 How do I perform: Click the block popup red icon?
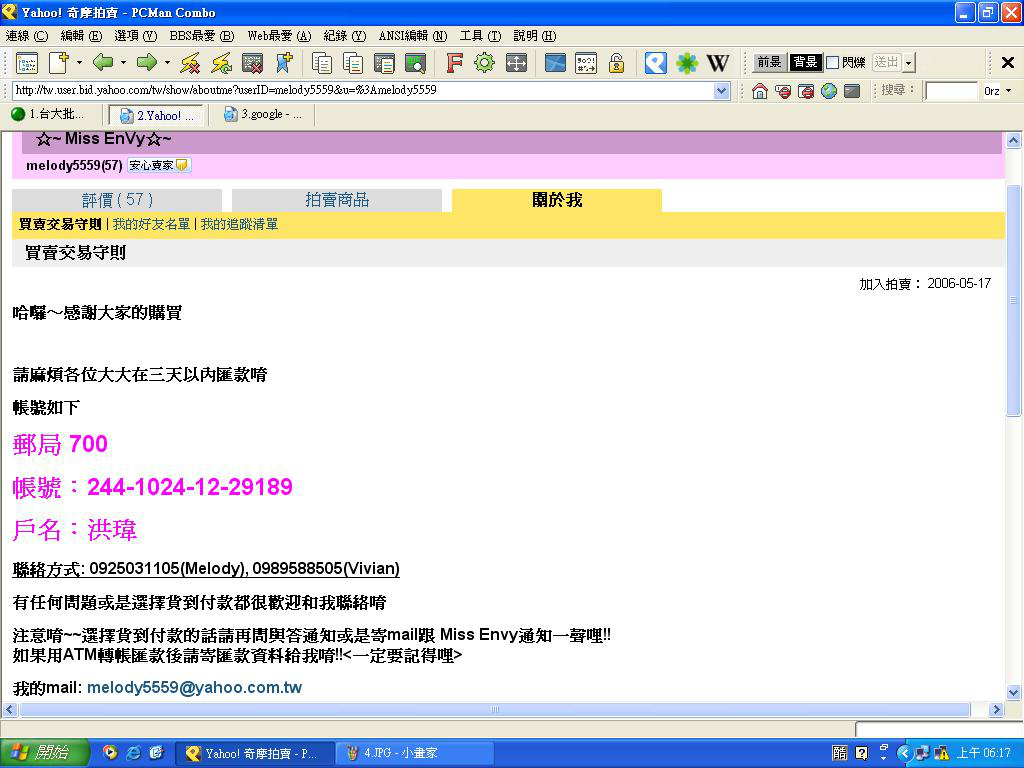(783, 91)
